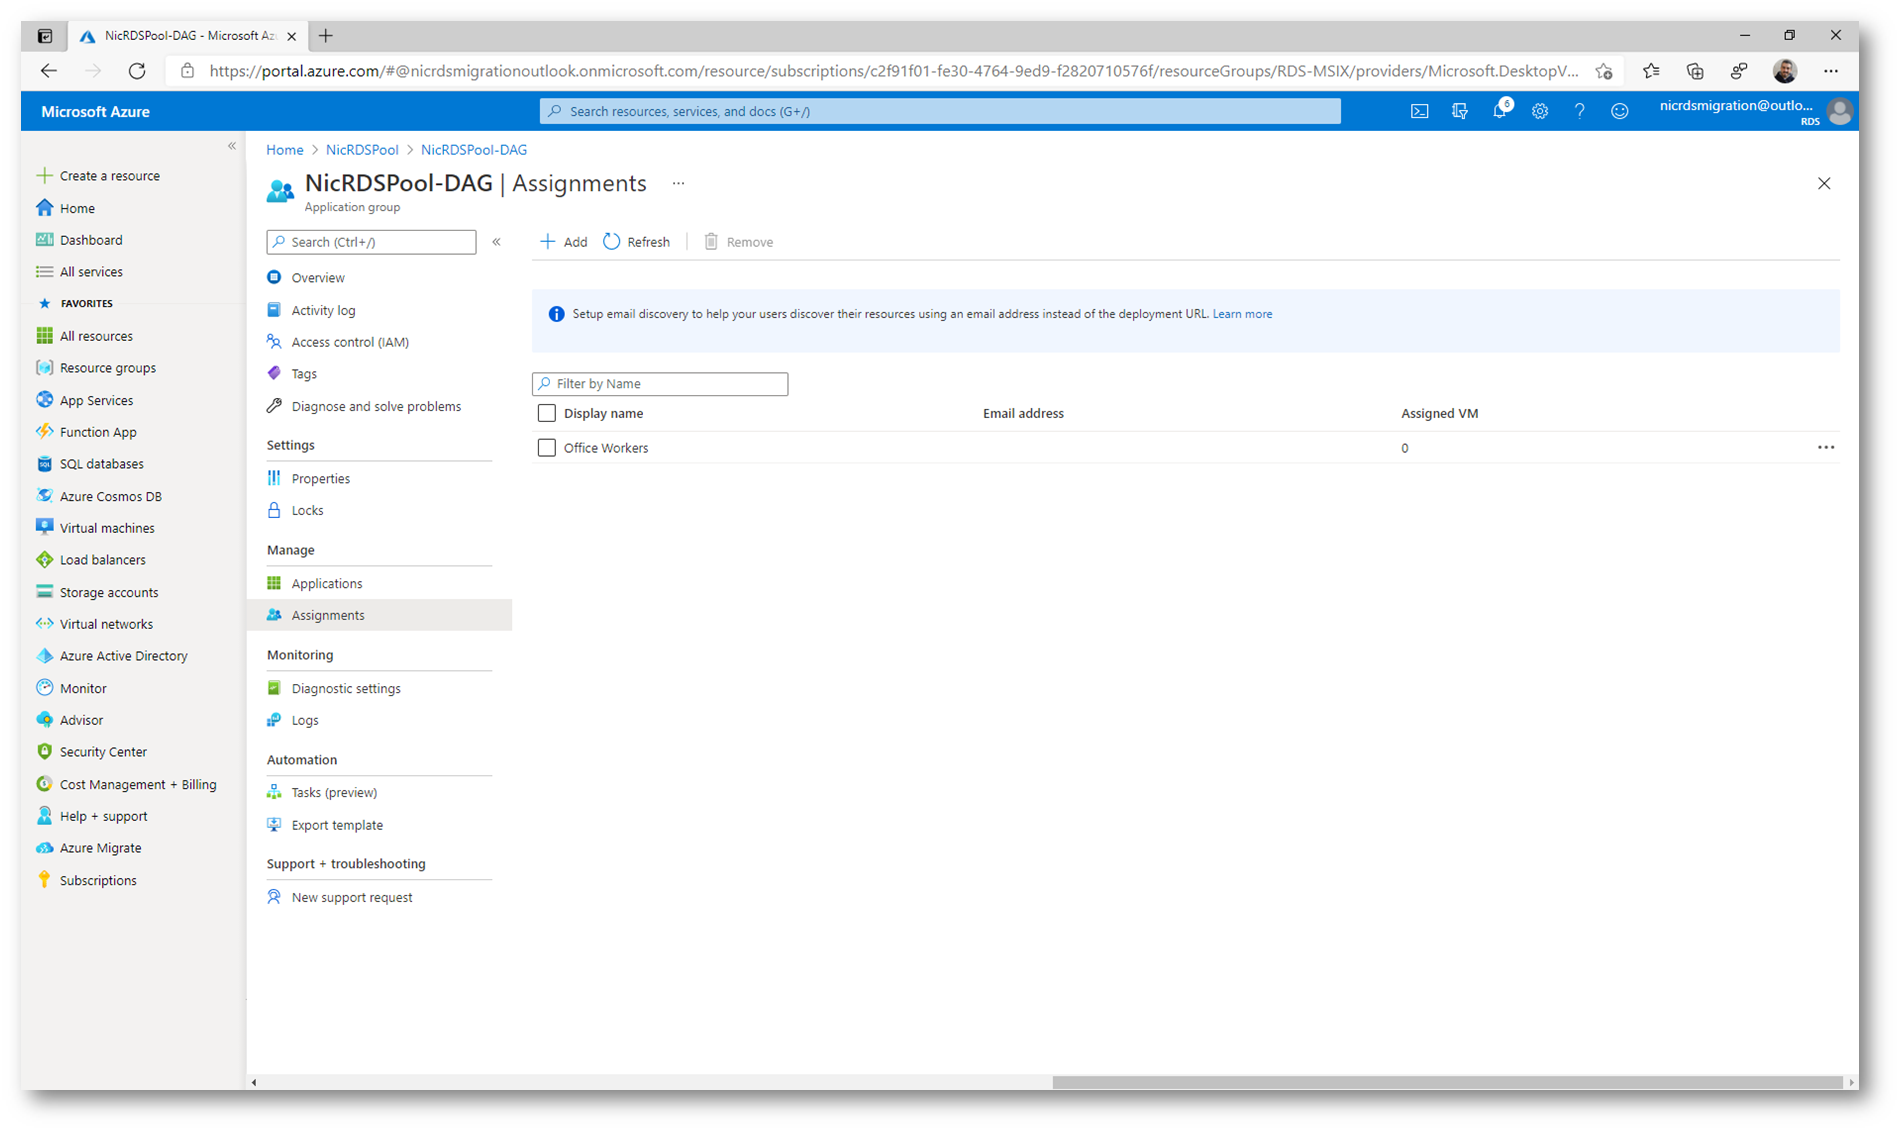Open more options ellipsis beside Assignments title
Screen dimensions: 1901x1132
(x=679, y=184)
